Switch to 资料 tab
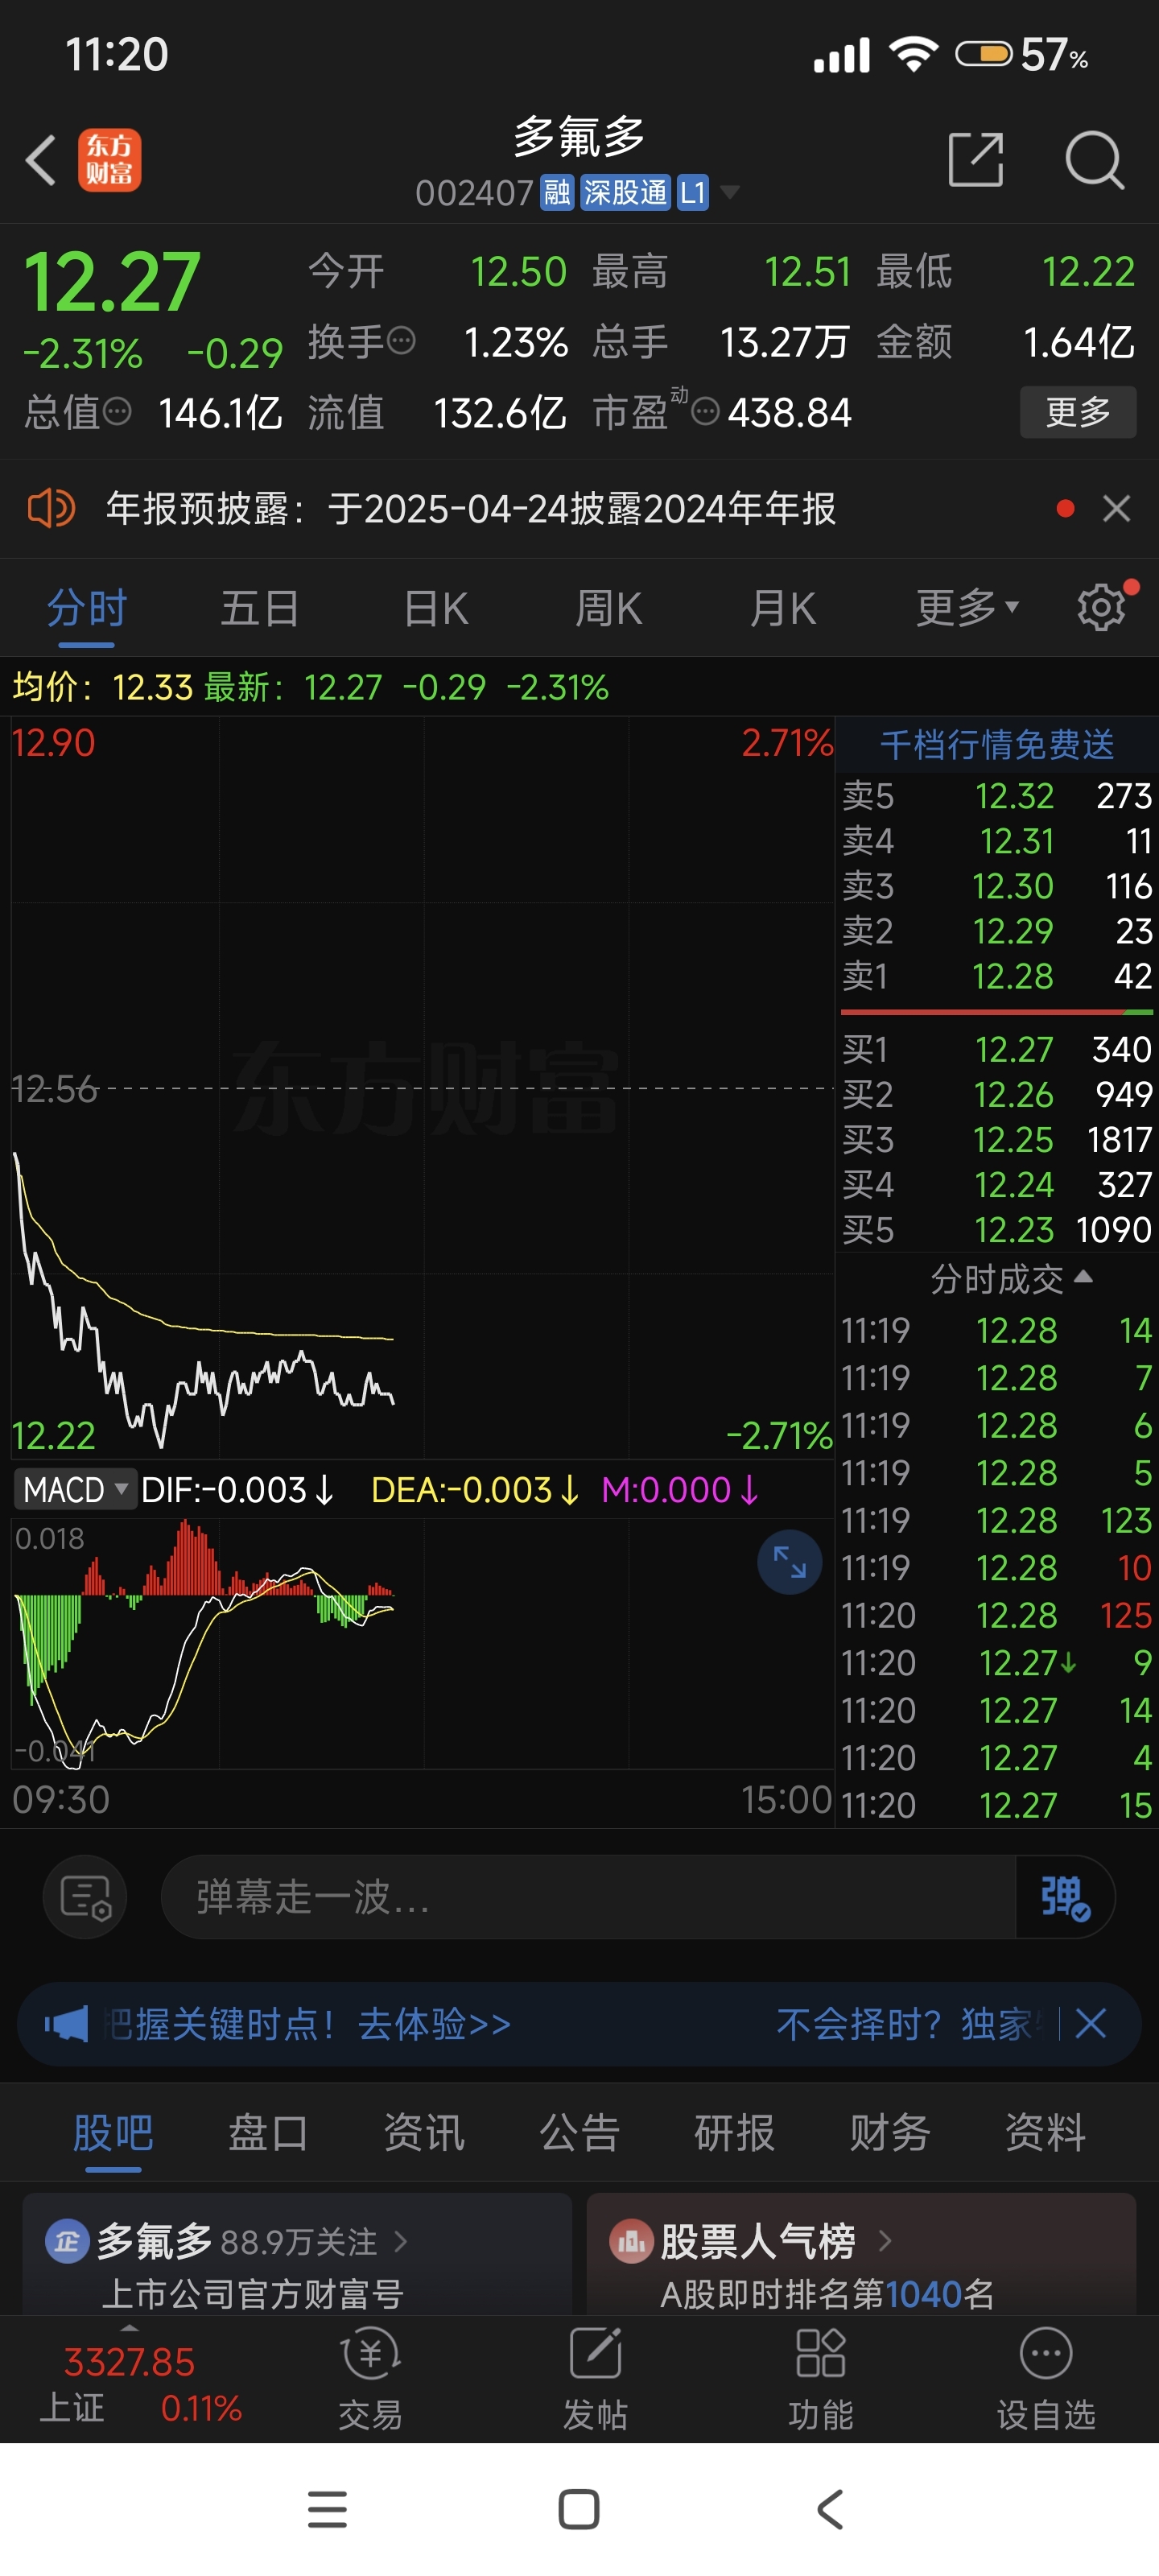This screenshot has height=2576, width=1159. tap(1045, 2133)
